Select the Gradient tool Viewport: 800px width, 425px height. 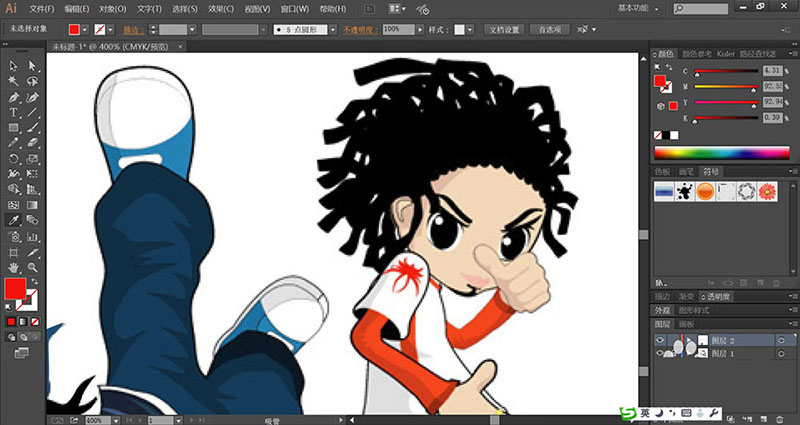(32, 205)
